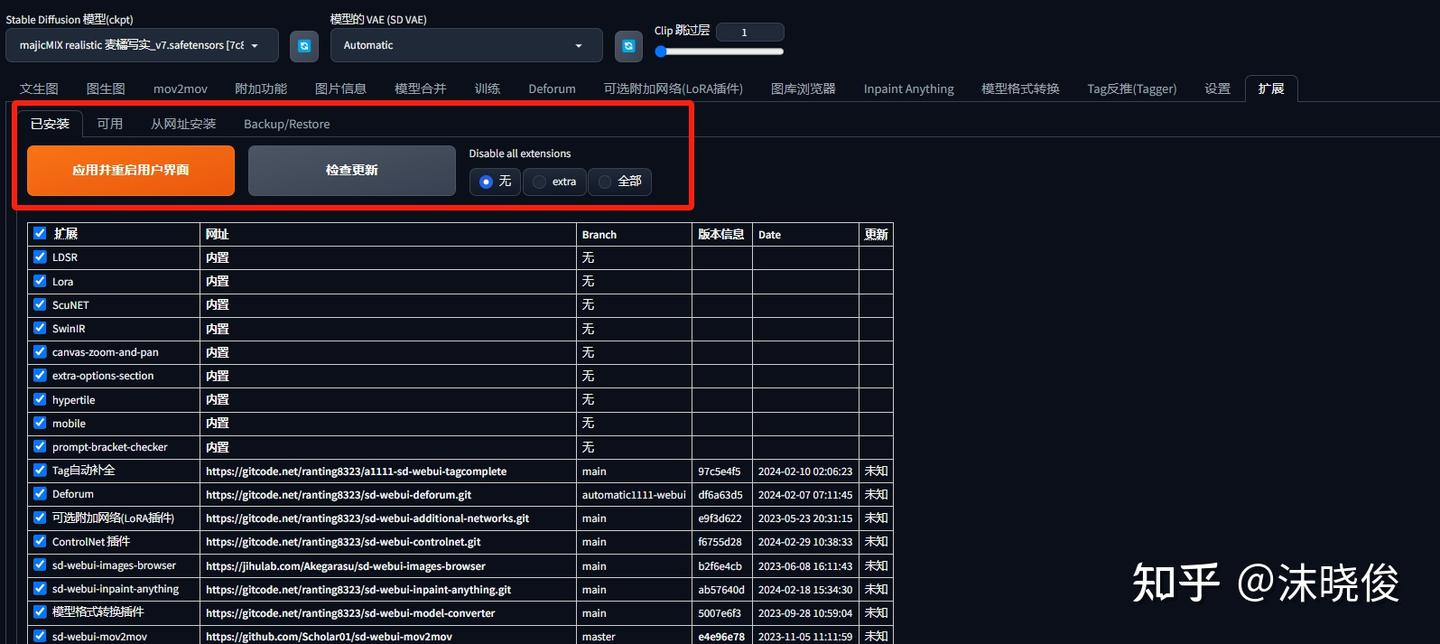Open the Inpaint Anything tab
This screenshot has width=1440, height=644.
coord(908,88)
